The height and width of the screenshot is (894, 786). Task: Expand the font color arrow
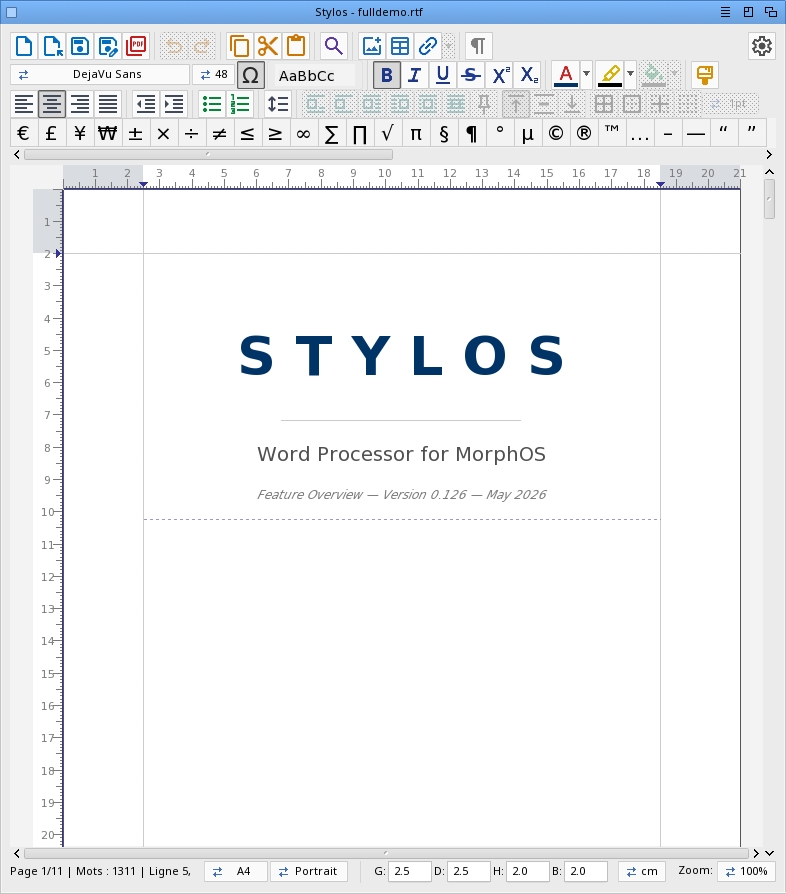tap(586, 74)
